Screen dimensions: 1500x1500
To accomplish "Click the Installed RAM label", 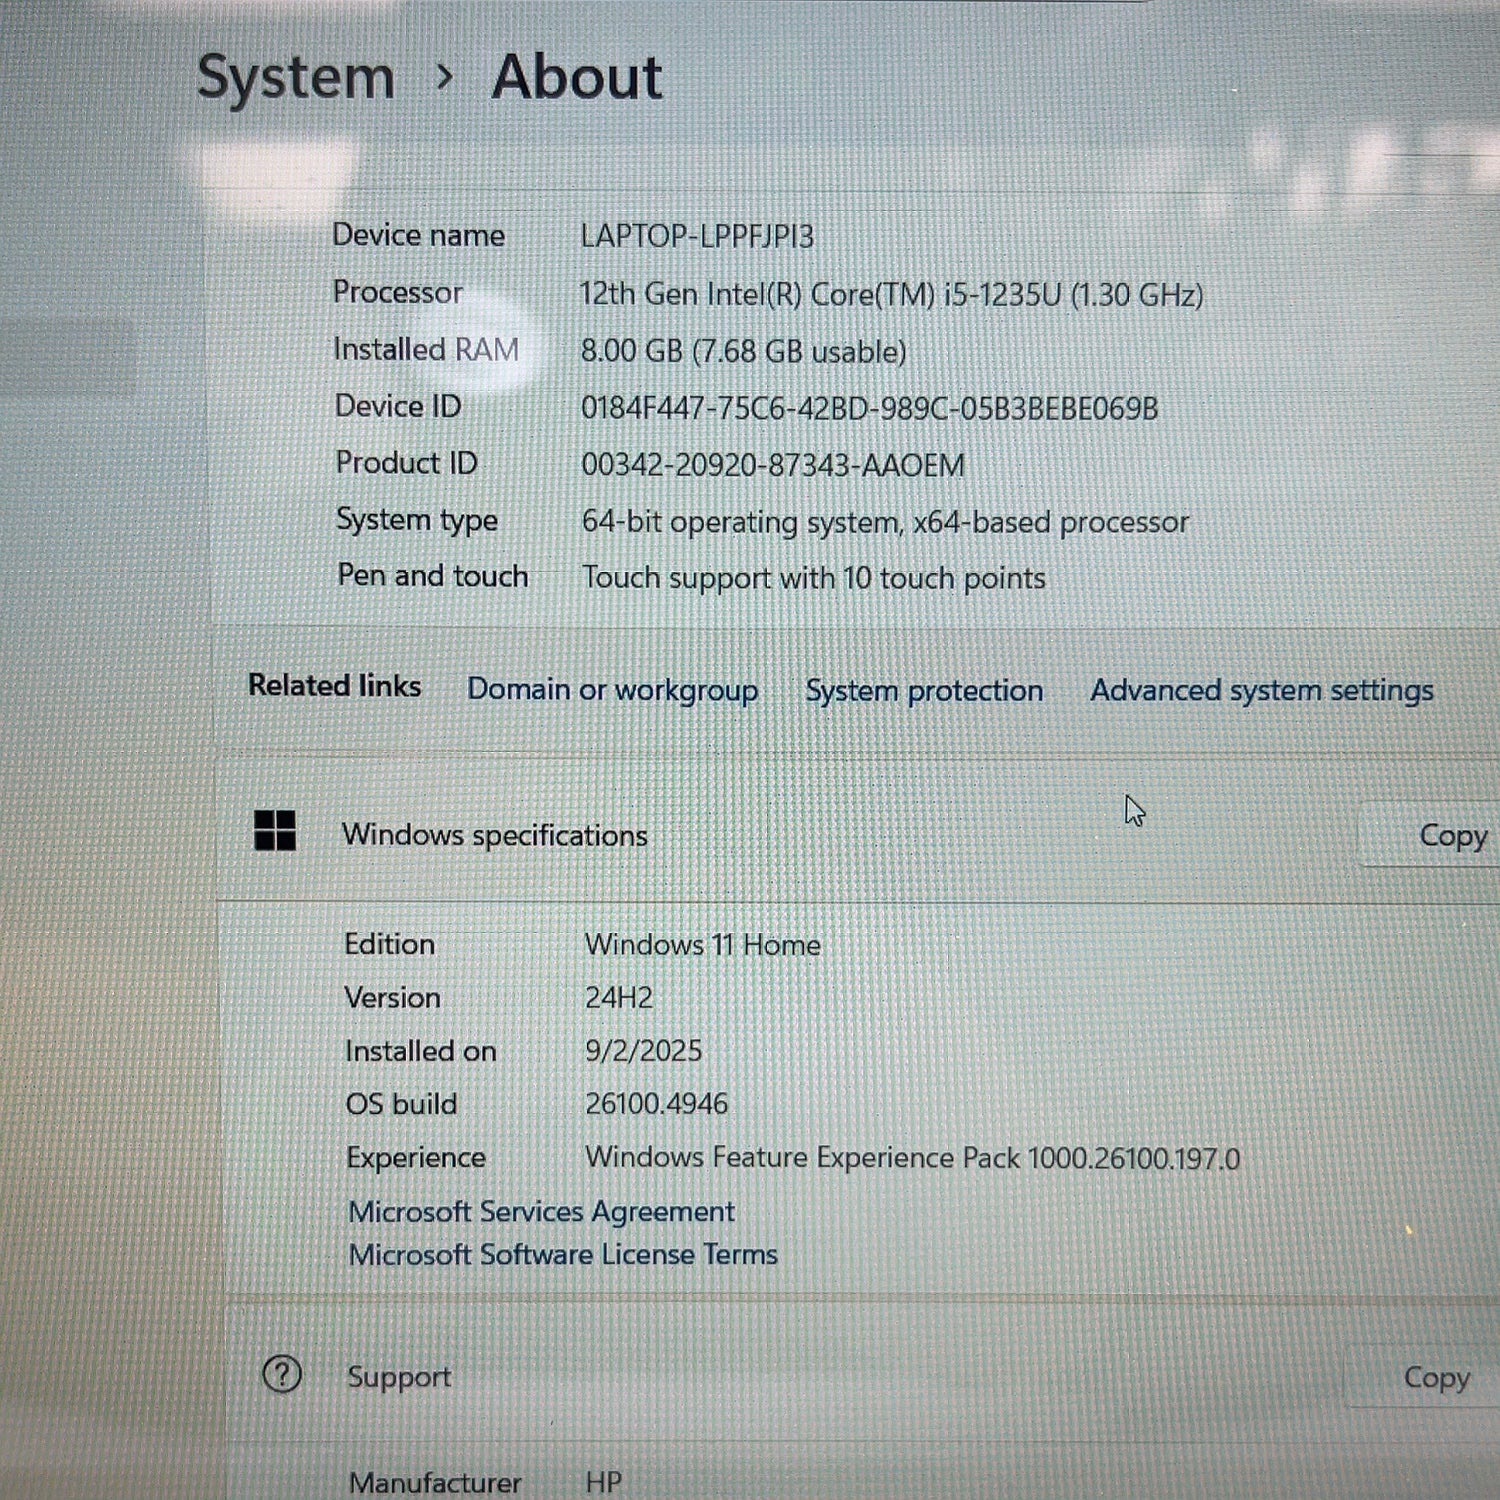I will tap(426, 349).
